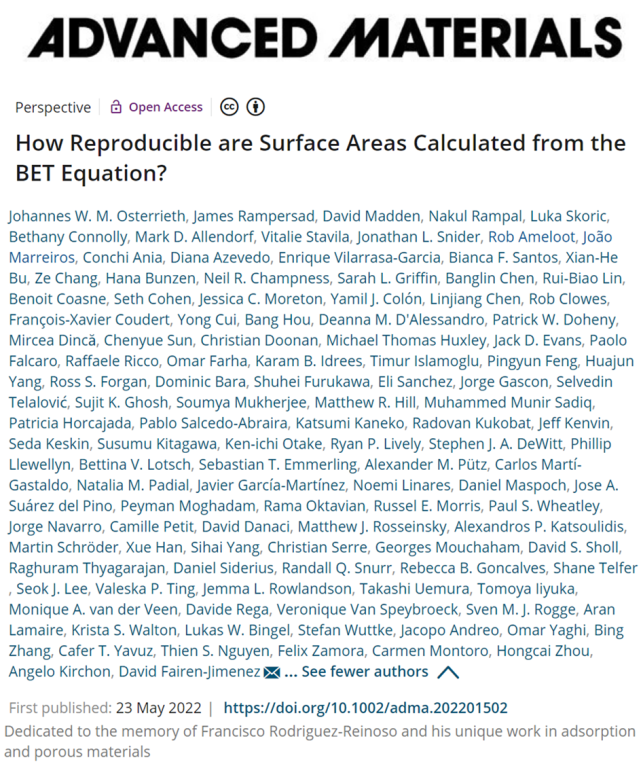Click the Perspective article type label
This screenshot has width=641, height=764.
coord(53,107)
